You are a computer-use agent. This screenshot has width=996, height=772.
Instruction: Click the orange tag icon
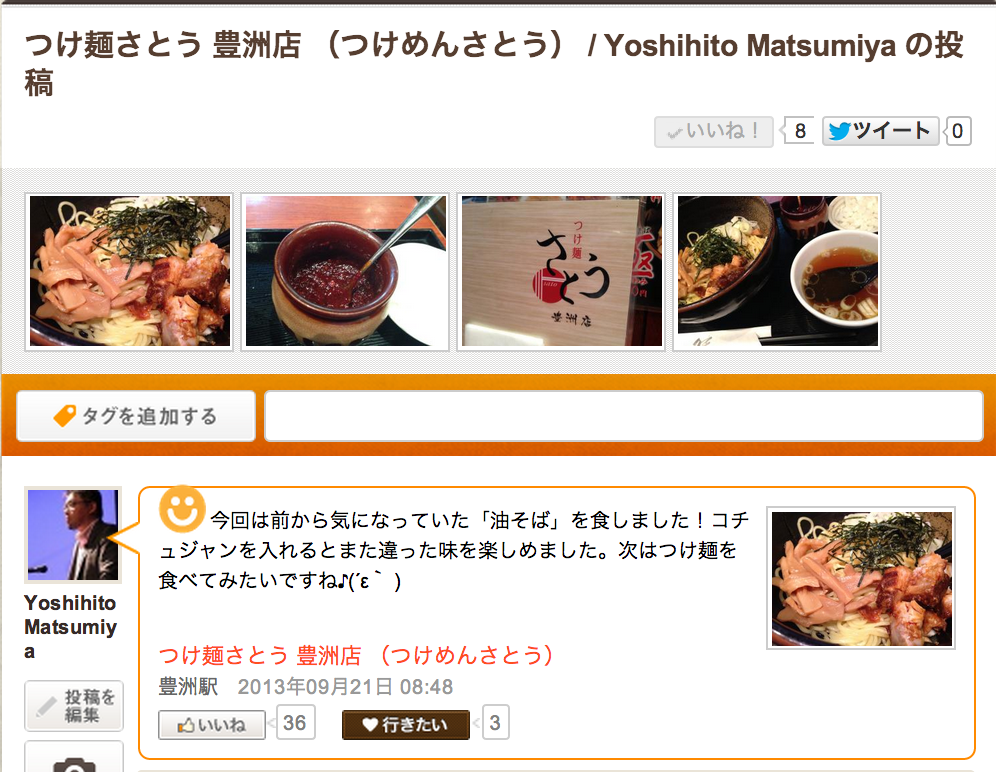click(65, 416)
